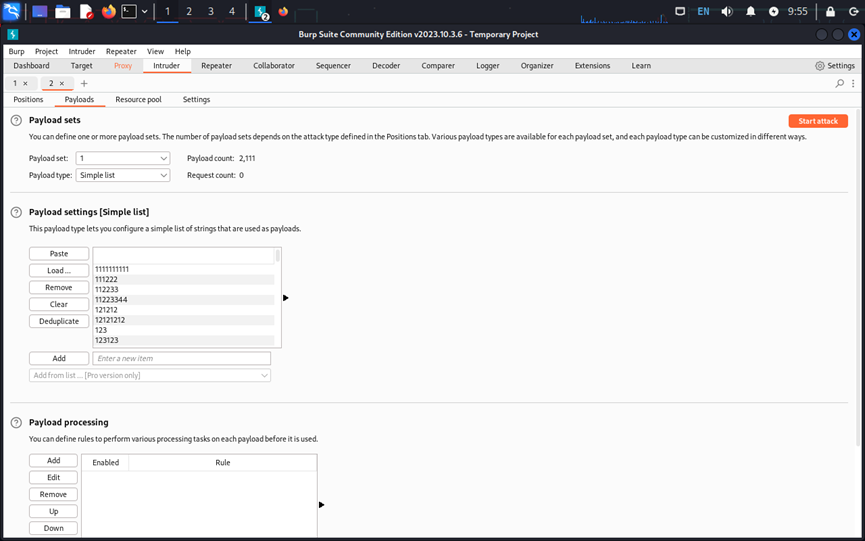Open Burp Settings gear
865x541 pixels.
pyautogui.click(x=835, y=66)
